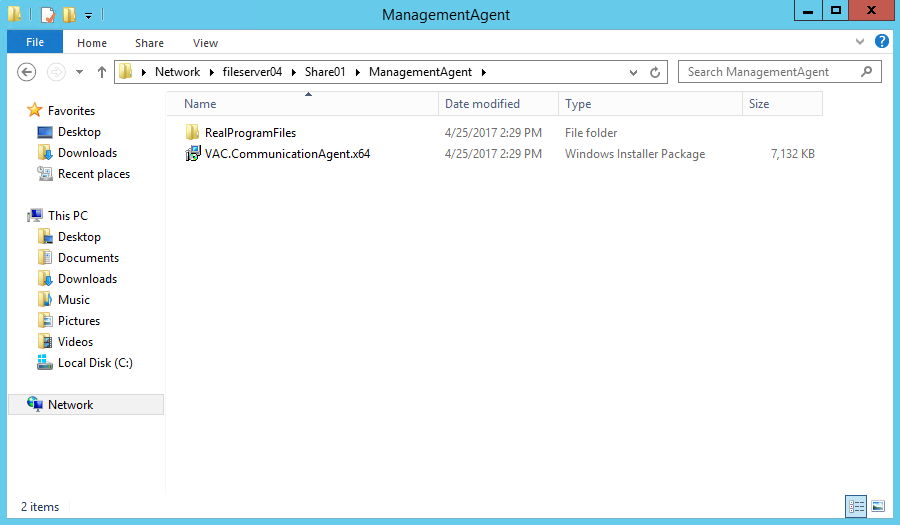Click the Videos folder icon
900x525 pixels.
[x=45, y=341]
